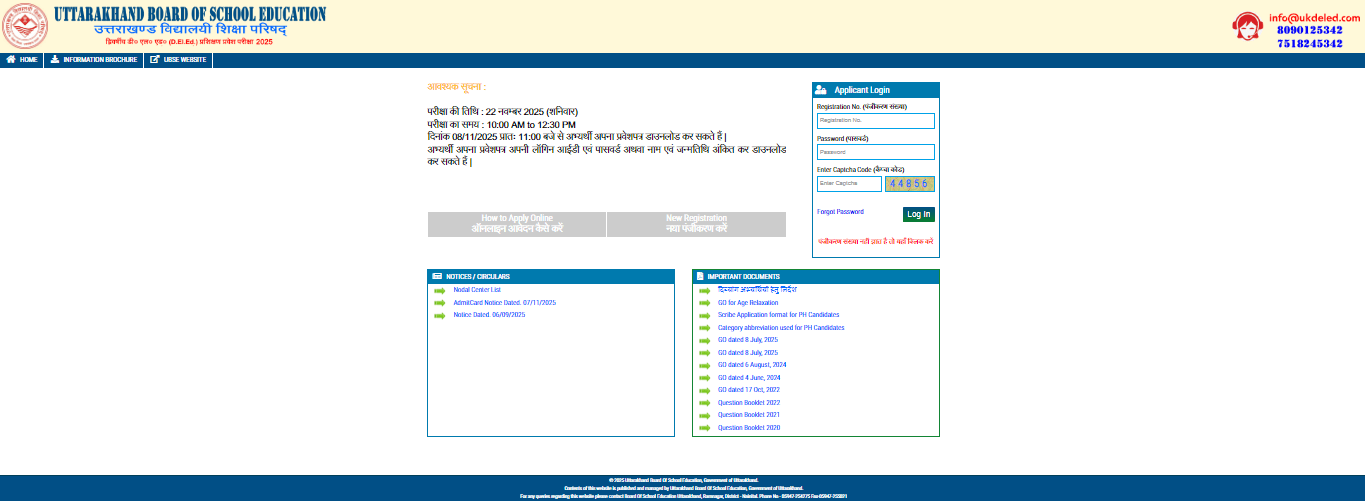Click the external-link icon beside UBSE Website
This screenshot has height=501, width=1365.
(155, 60)
